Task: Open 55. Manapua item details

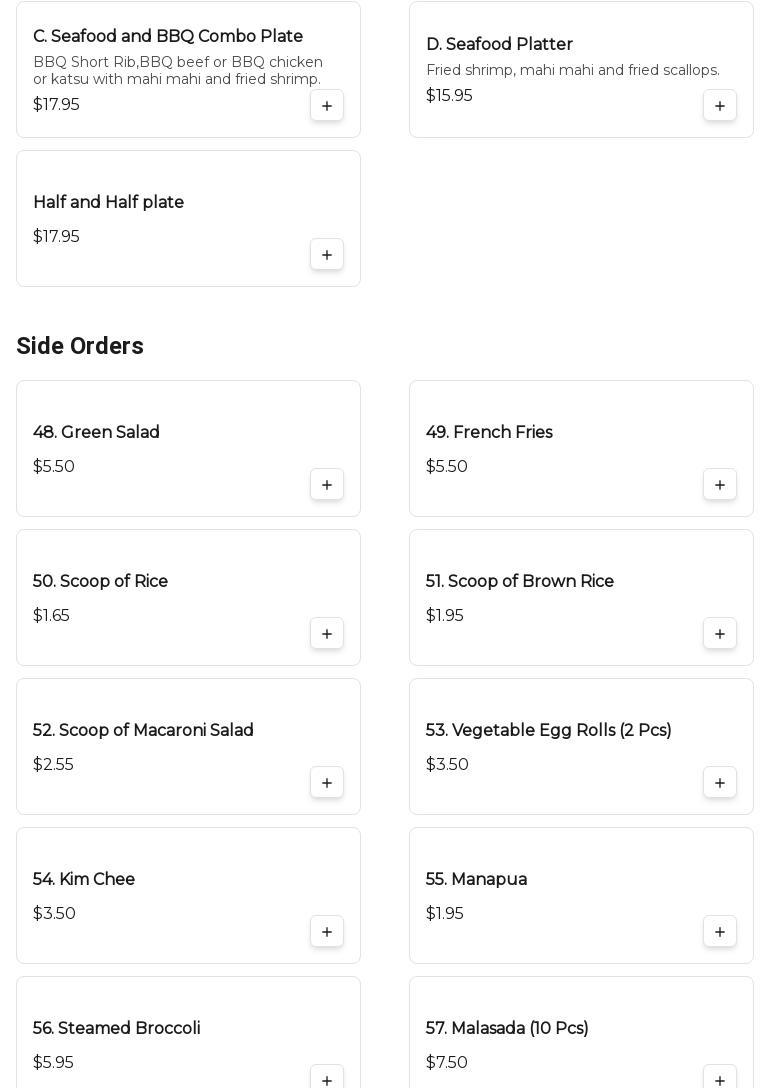Action: pyautogui.click(x=476, y=880)
